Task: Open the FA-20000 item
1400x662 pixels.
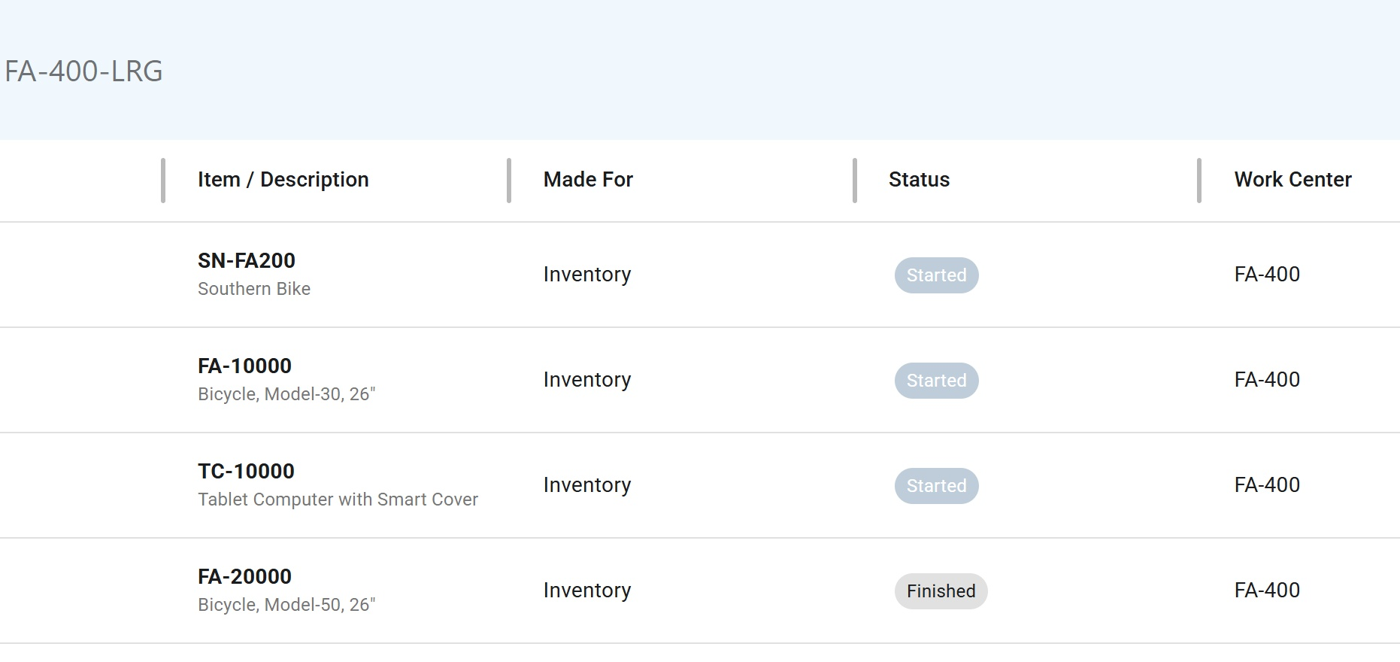Action: click(x=245, y=577)
